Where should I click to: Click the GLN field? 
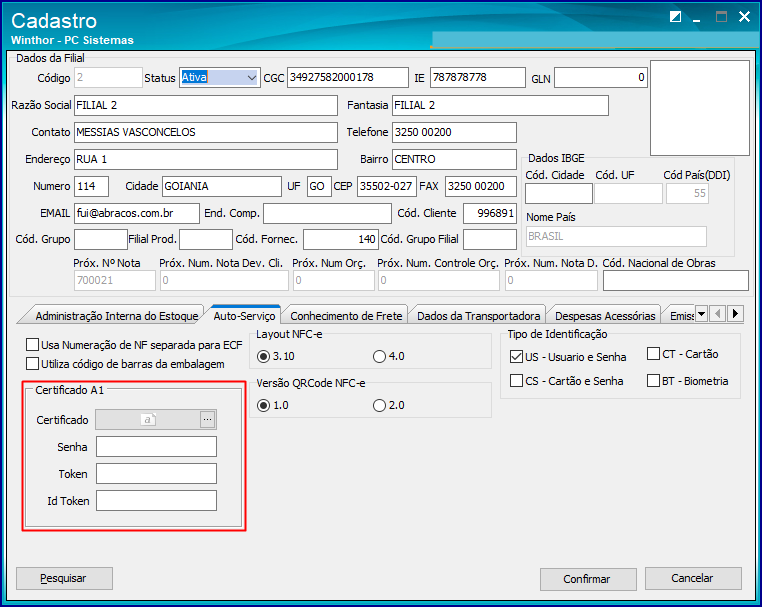[601, 77]
